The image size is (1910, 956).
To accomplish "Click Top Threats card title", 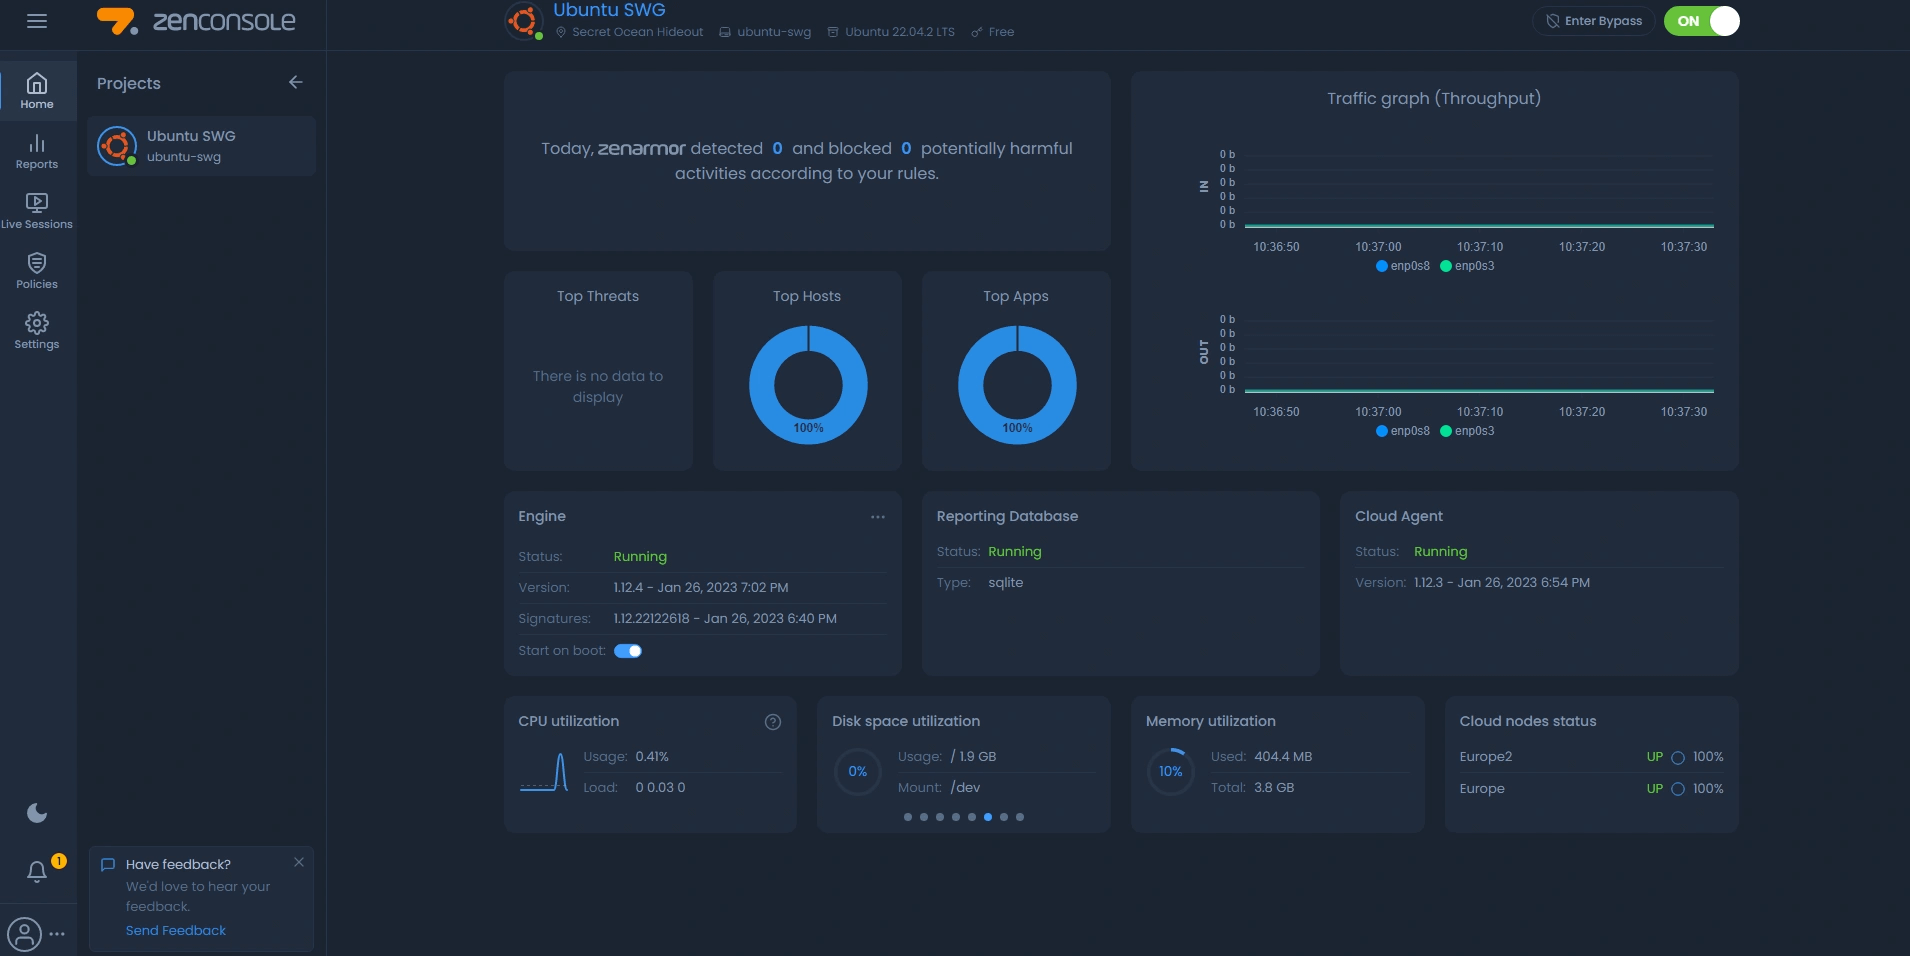I will pyautogui.click(x=598, y=297).
